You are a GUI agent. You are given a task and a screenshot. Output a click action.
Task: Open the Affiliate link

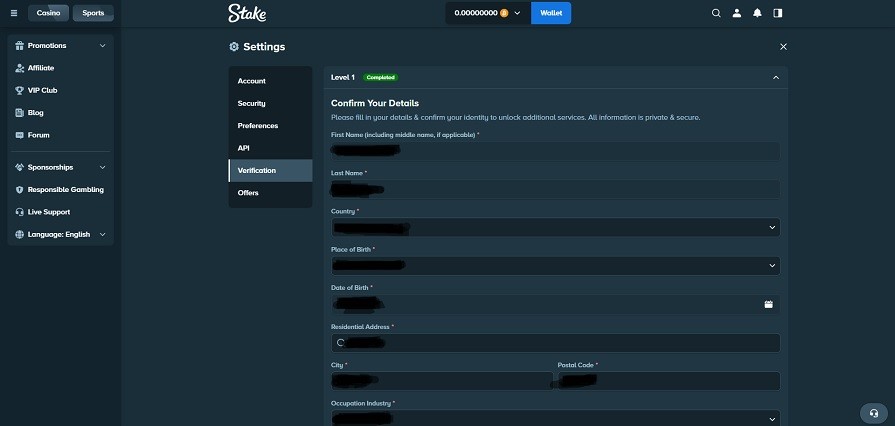point(41,68)
